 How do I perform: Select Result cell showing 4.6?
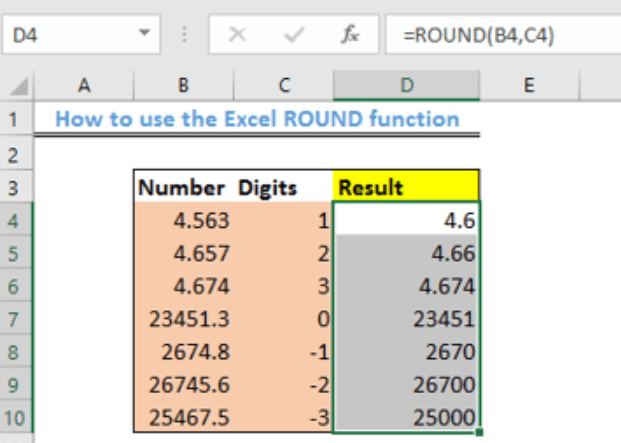406,219
